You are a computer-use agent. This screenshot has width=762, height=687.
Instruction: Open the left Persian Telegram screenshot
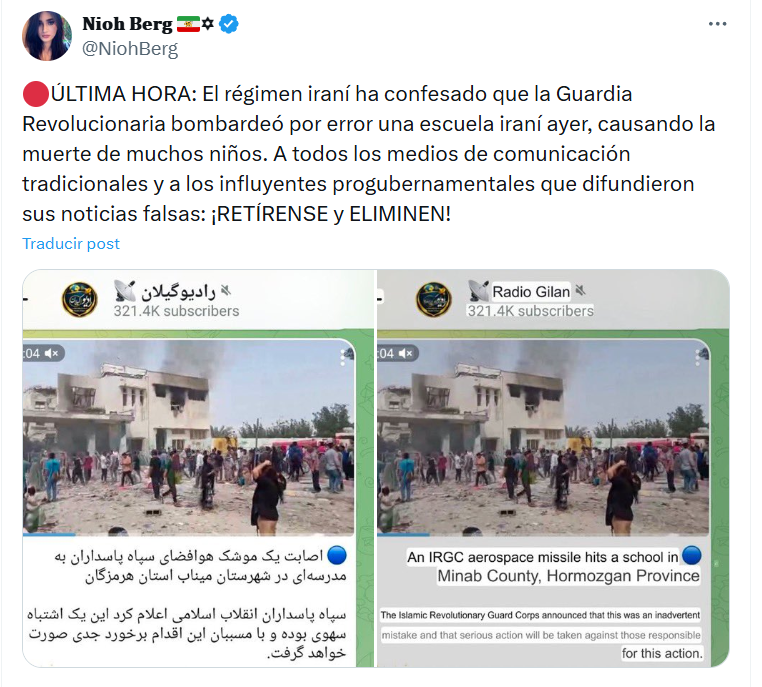pyautogui.click(x=199, y=468)
